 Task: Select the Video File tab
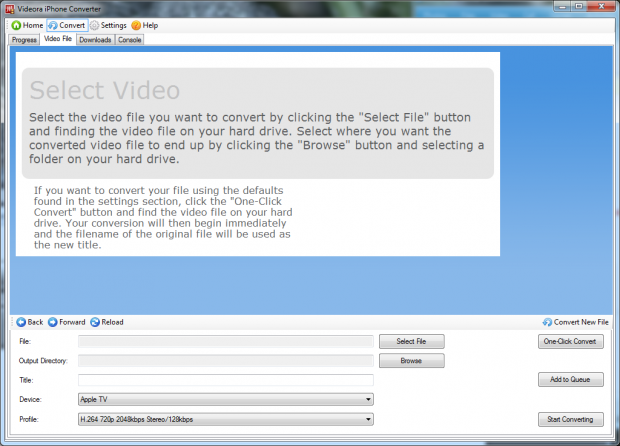[x=58, y=39]
